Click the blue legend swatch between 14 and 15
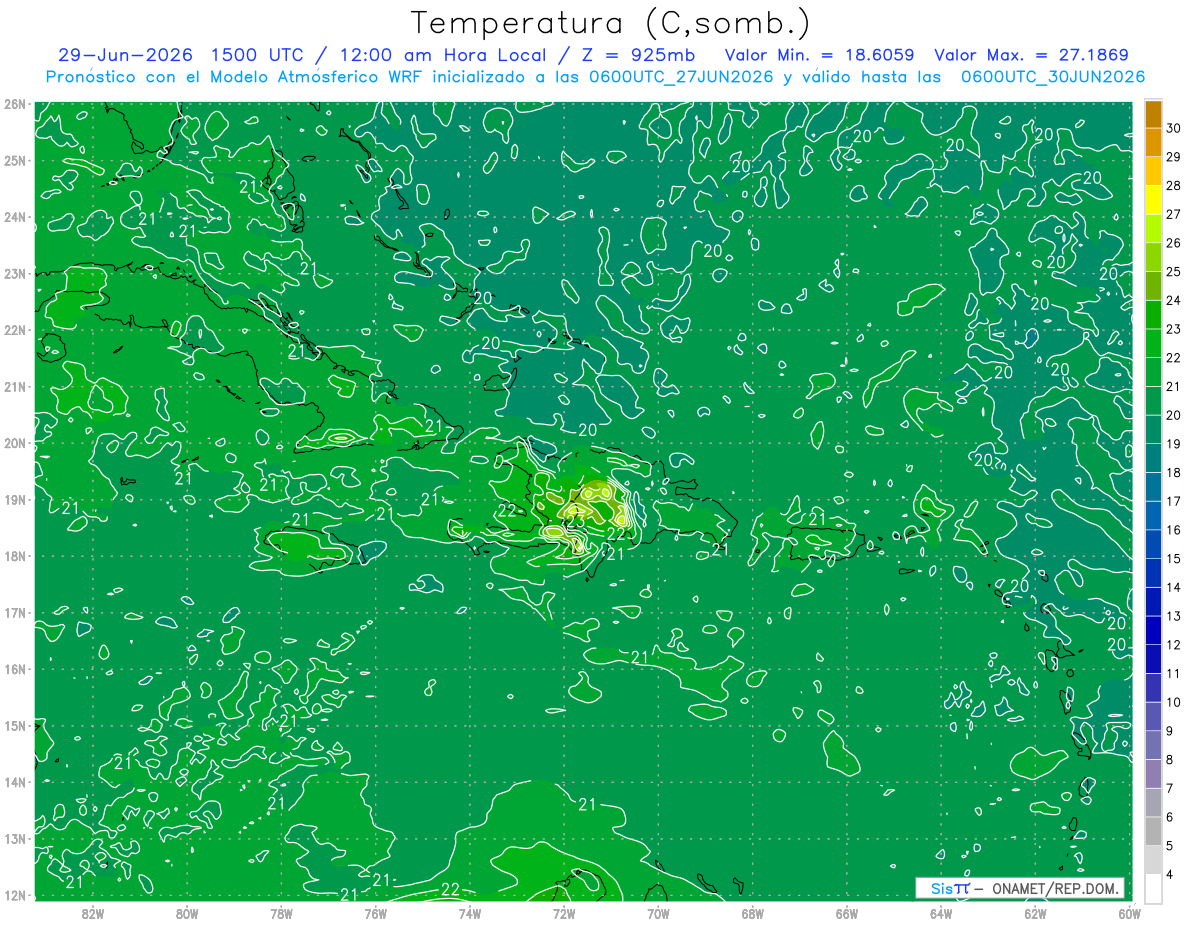This screenshot has width=1200, height=927. (1153, 572)
